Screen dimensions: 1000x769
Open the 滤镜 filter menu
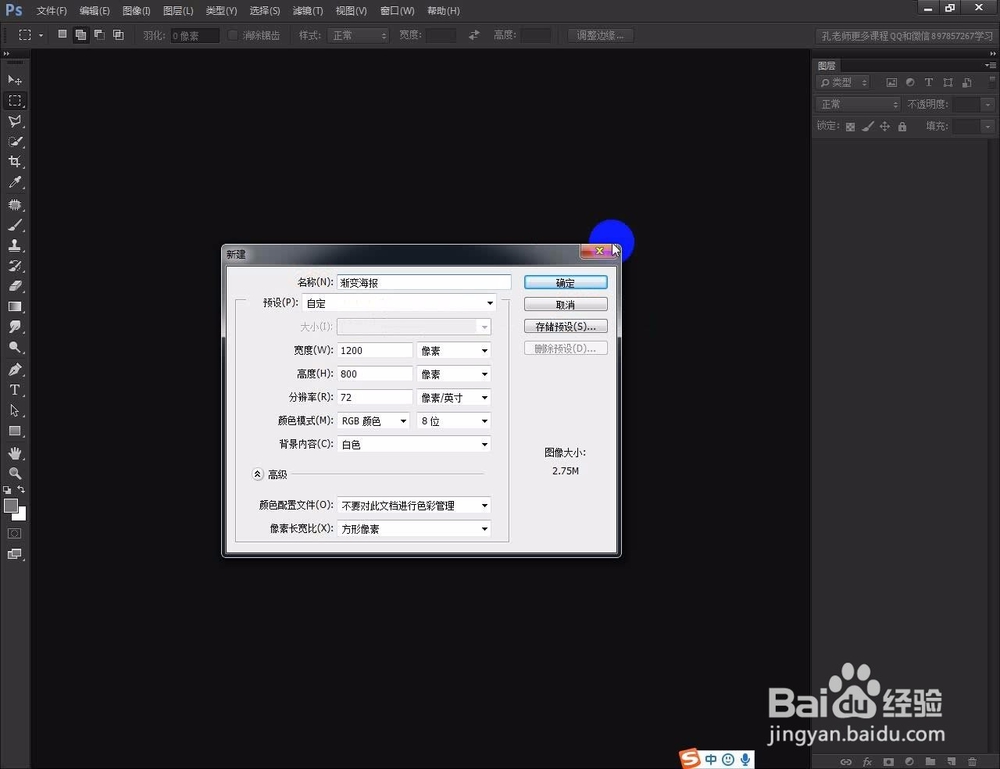tap(306, 11)
